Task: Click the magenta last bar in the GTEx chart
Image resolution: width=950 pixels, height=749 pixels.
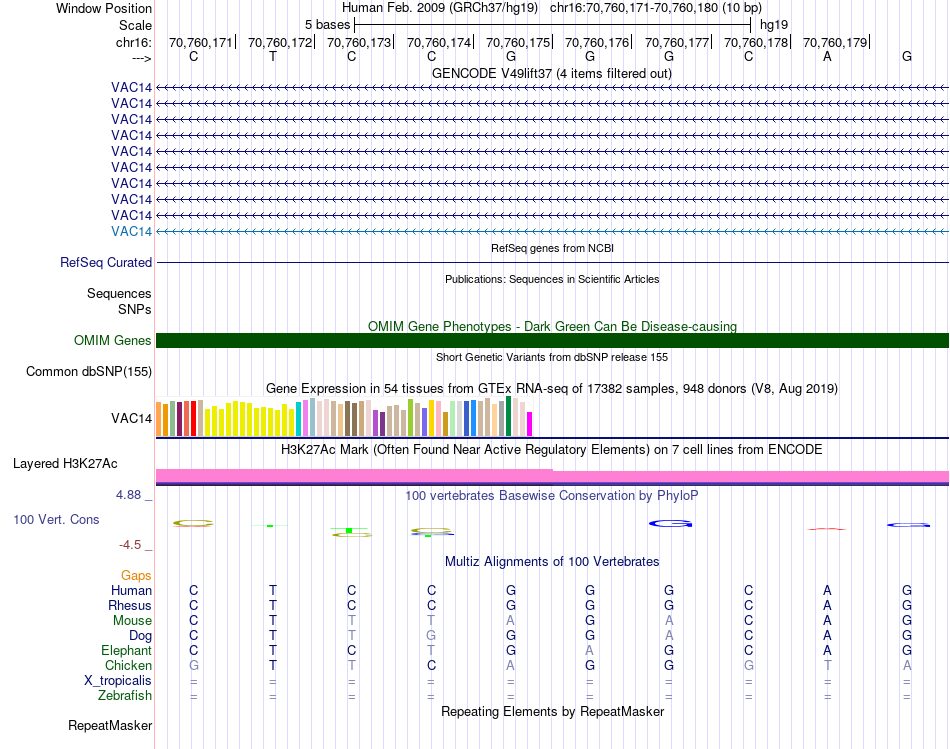Action: (x=530, y=424)
